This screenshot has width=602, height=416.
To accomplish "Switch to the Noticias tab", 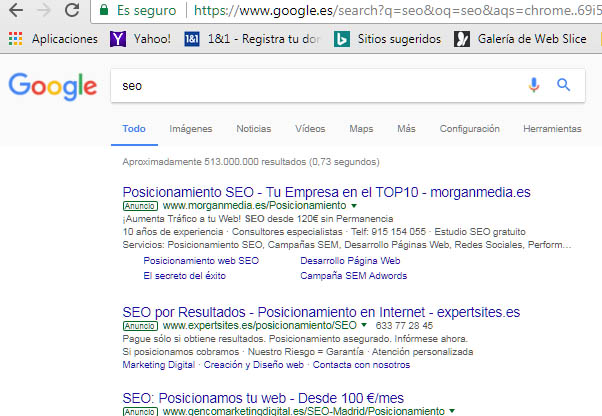I will [253, 129].
